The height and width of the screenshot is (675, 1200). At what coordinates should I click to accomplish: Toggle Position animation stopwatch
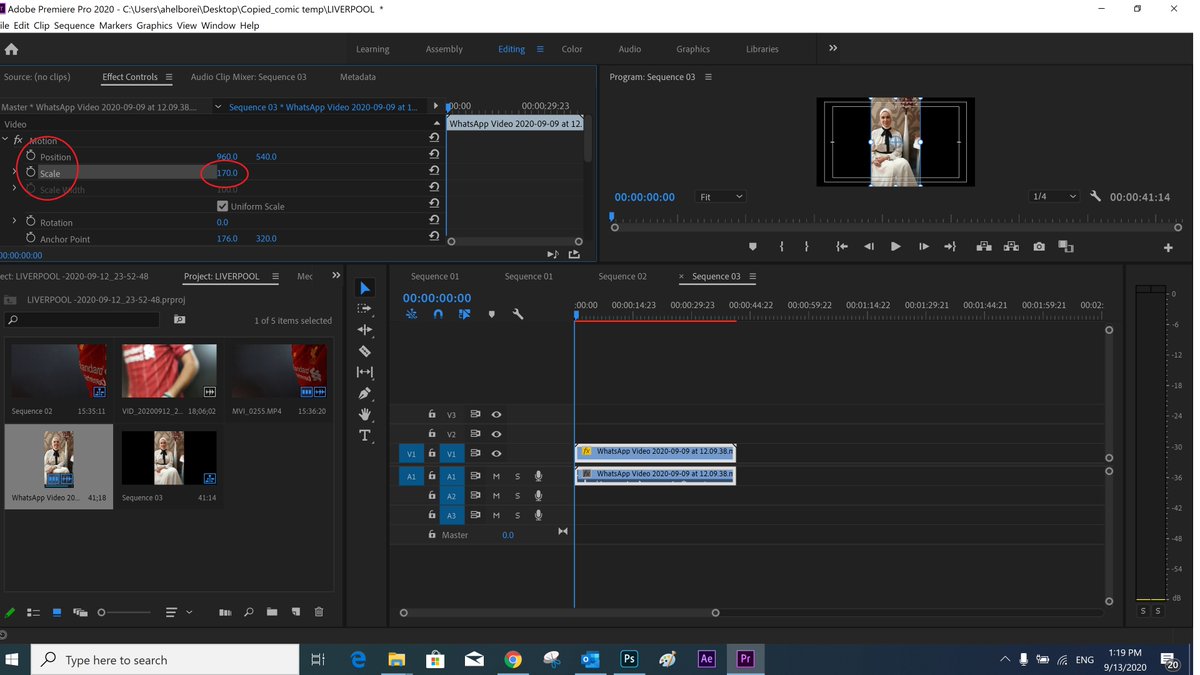tap(31, 156)
